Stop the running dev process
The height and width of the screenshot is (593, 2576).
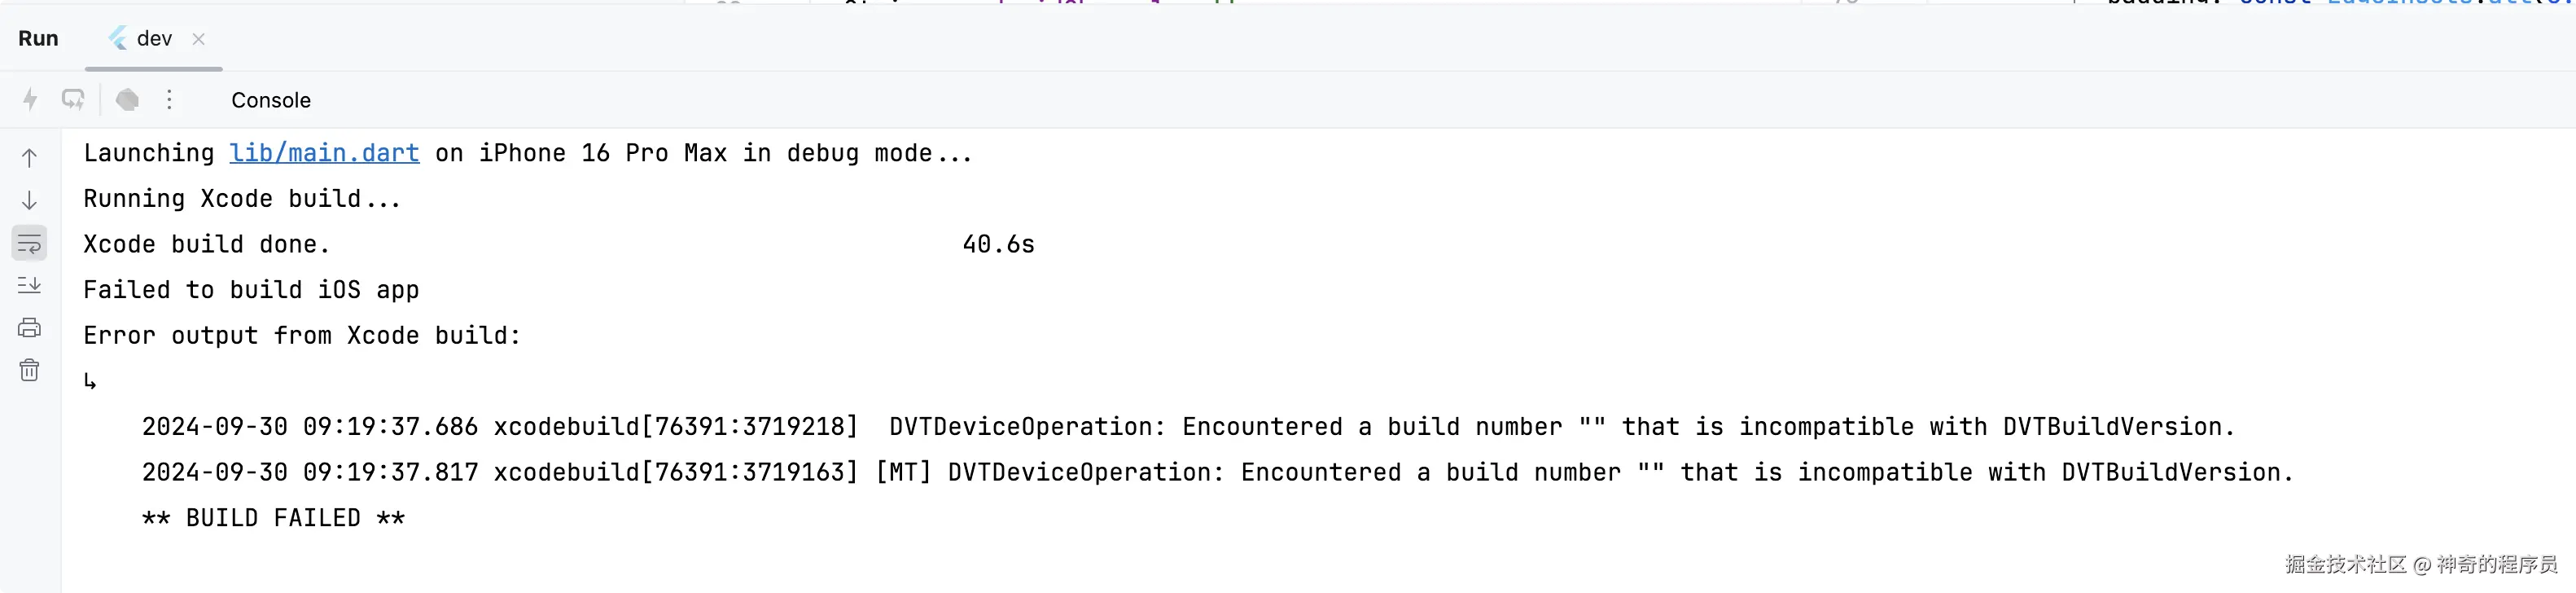point(127,99)
